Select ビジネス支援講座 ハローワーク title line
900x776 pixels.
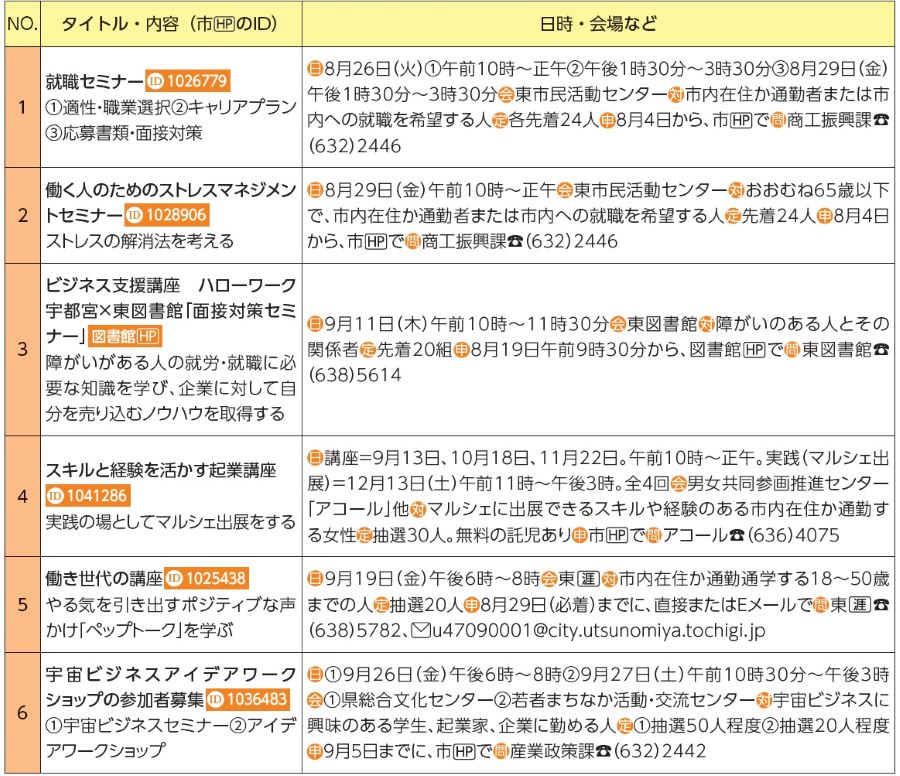tap(171, 285)
